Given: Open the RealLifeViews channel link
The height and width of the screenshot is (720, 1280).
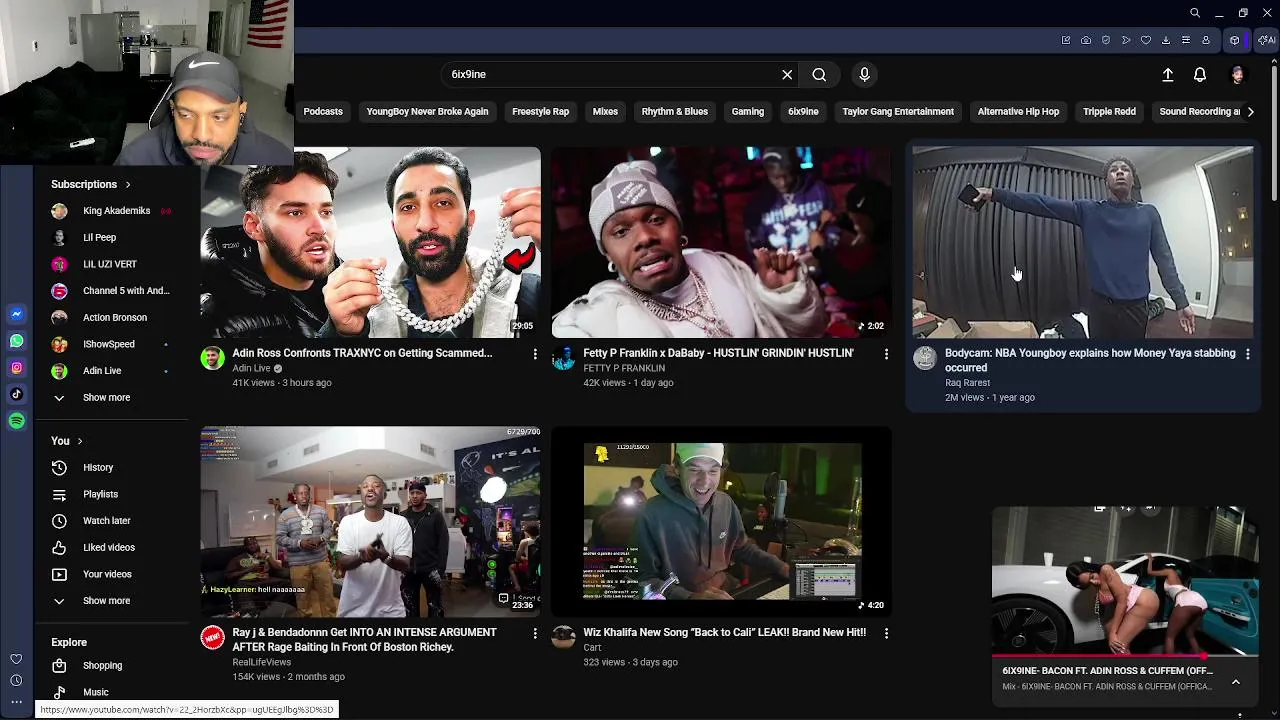Looking at the screenshot, I should point(261,662).
